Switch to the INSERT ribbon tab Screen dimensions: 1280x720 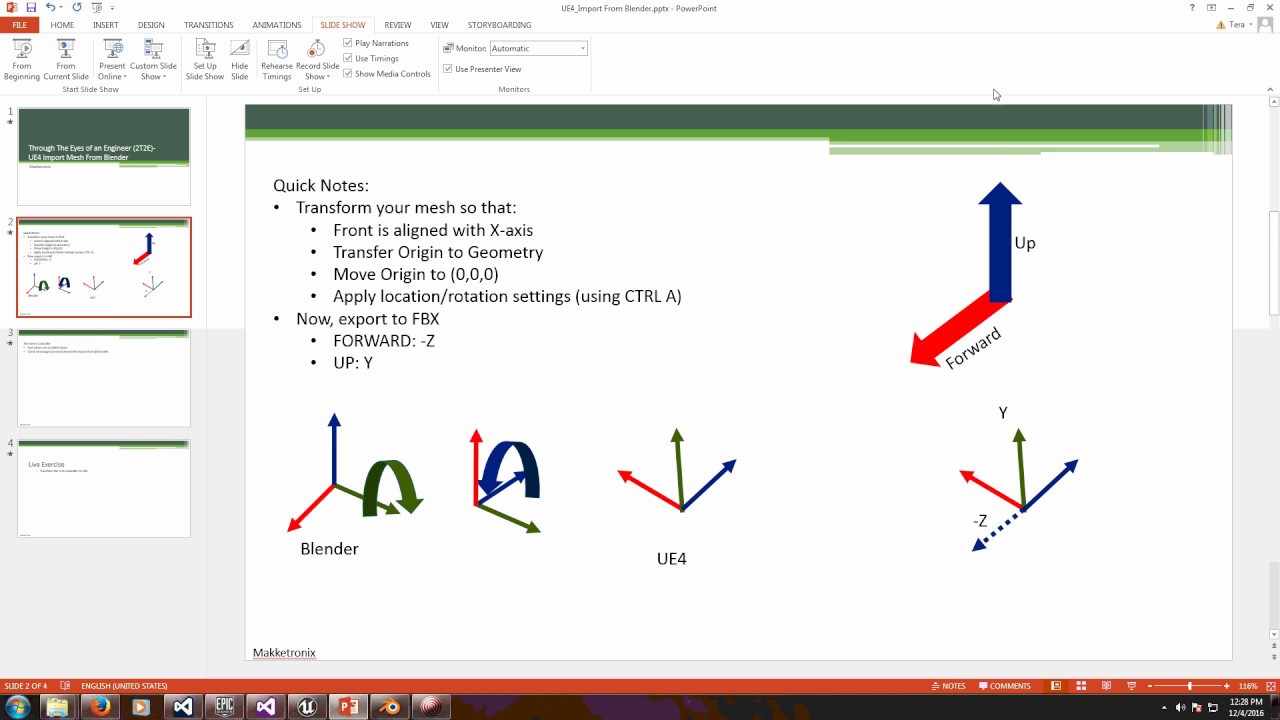[105, 25]
